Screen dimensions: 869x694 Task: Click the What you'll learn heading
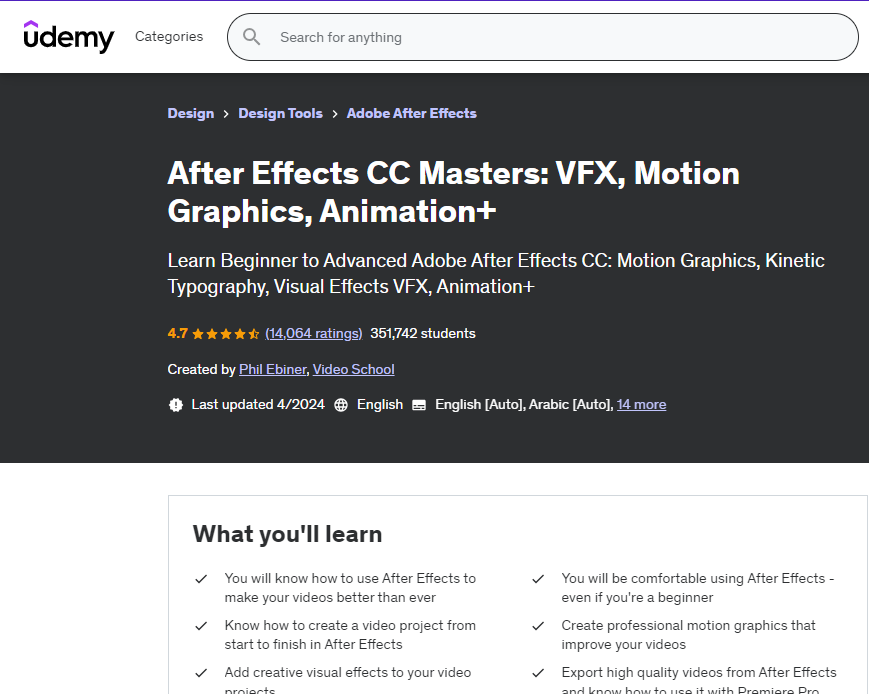[x=287, y=534]
